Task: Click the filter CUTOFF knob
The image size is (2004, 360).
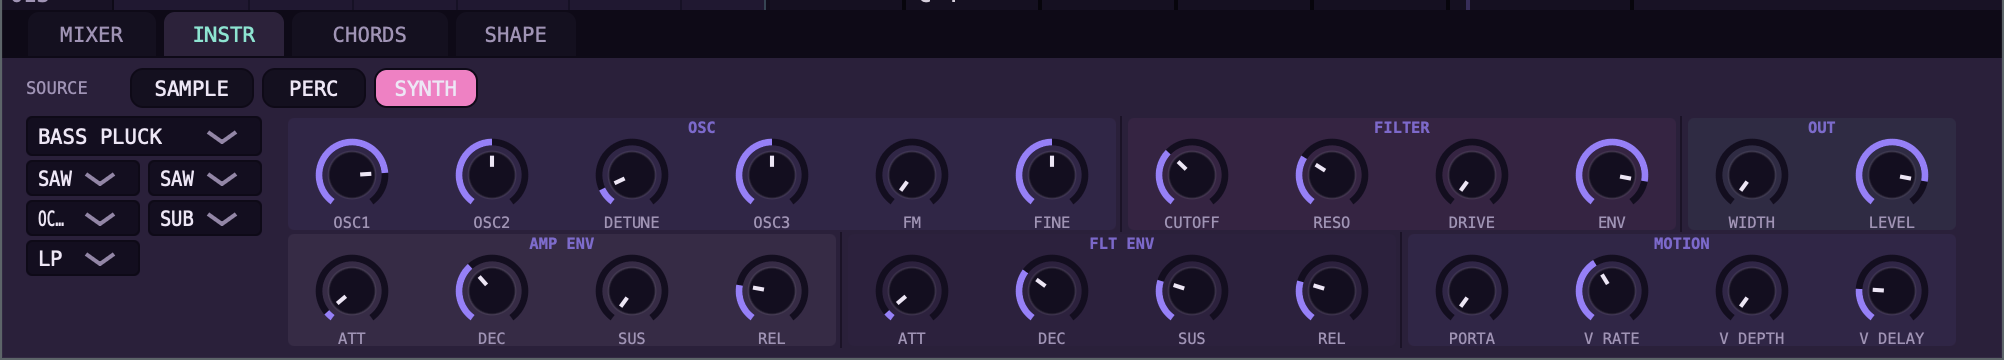Action: point(1192,175)
